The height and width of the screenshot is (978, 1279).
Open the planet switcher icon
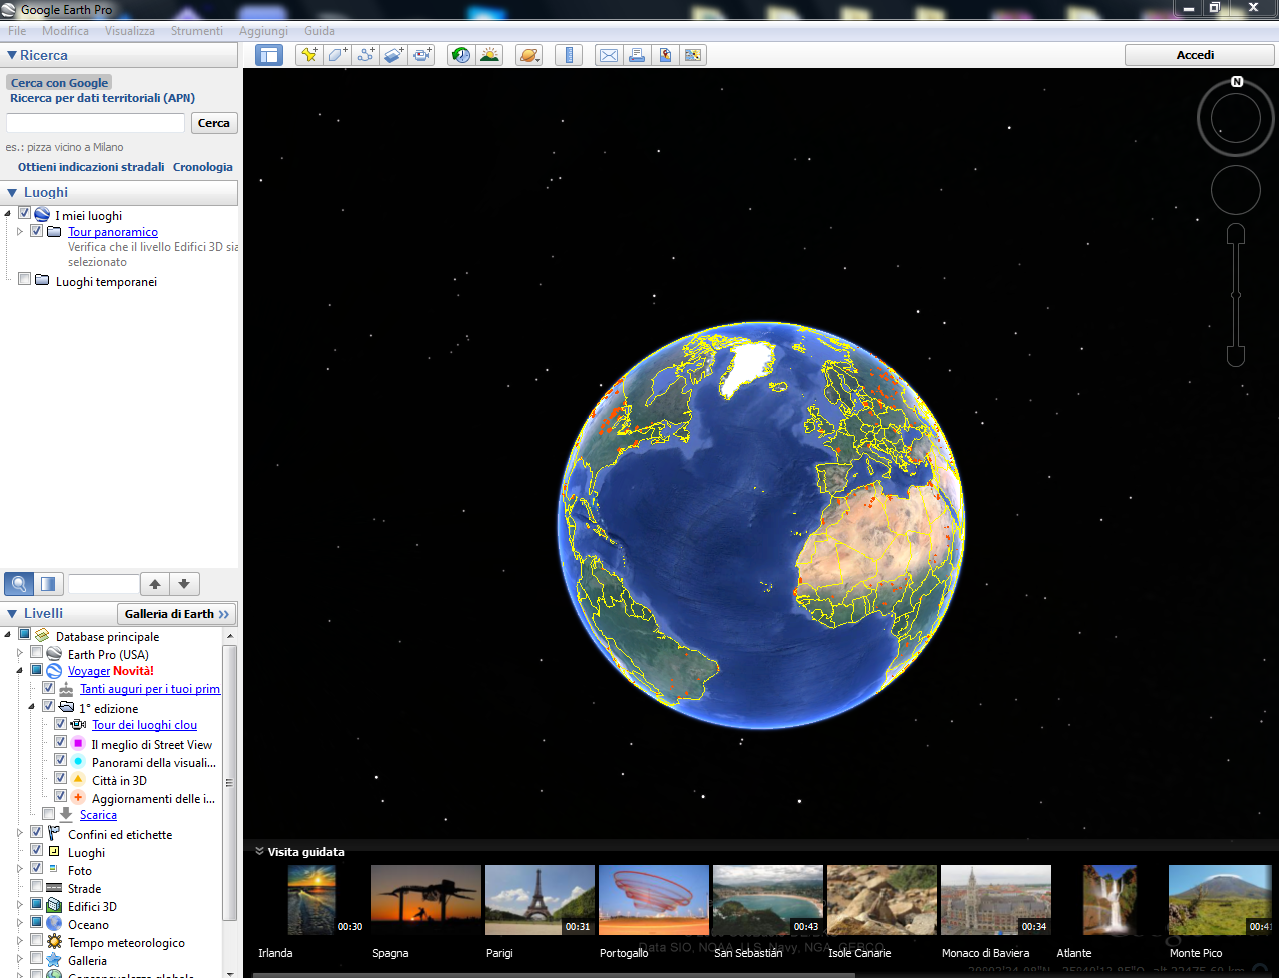529,55
